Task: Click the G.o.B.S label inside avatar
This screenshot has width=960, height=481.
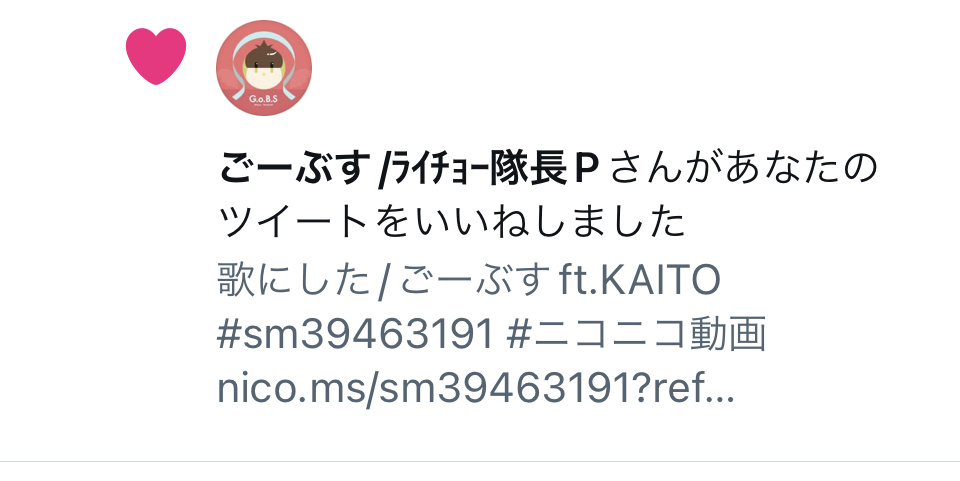Action: pyautogui.click(x=264, y=99)
